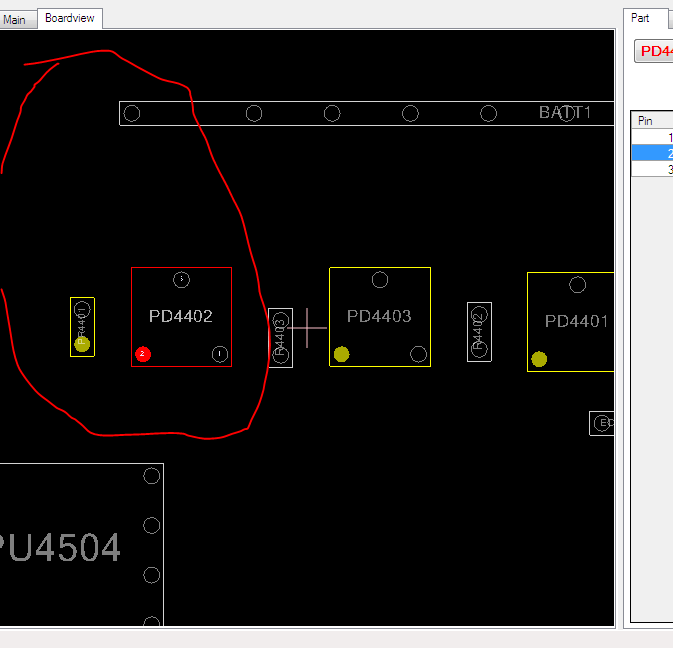Select the upper unfilled pin of PR4401

point(82,309)
